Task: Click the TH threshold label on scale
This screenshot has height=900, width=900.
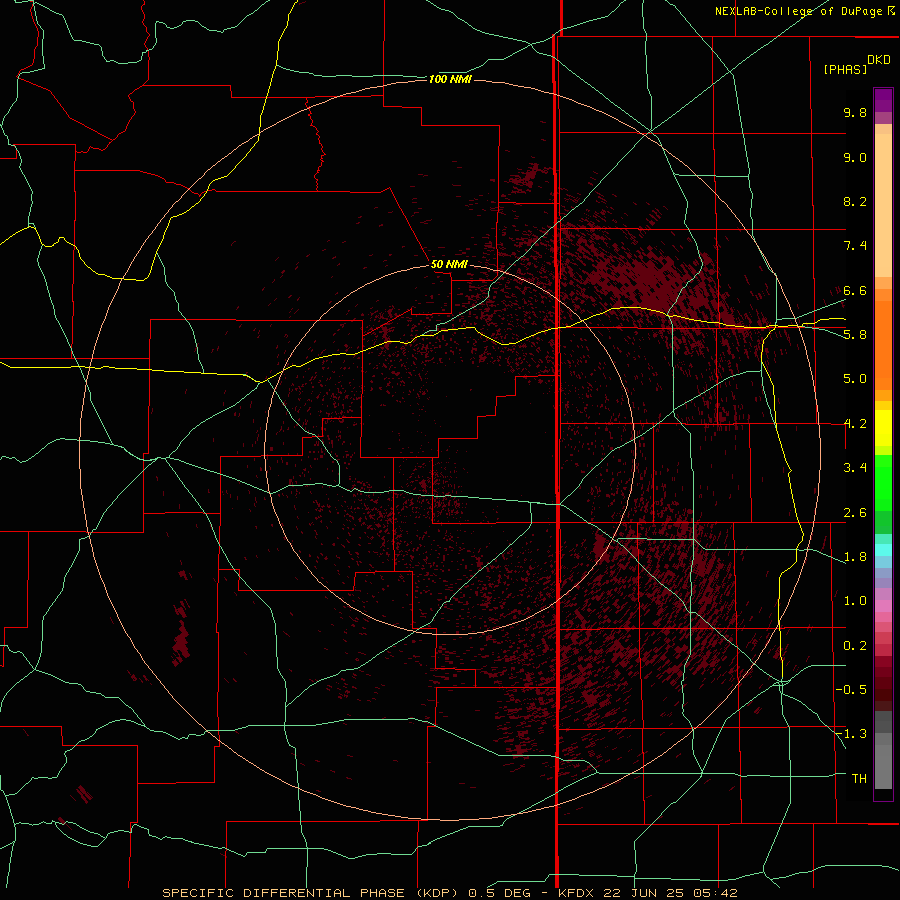Action: click(x=859, y=779)
